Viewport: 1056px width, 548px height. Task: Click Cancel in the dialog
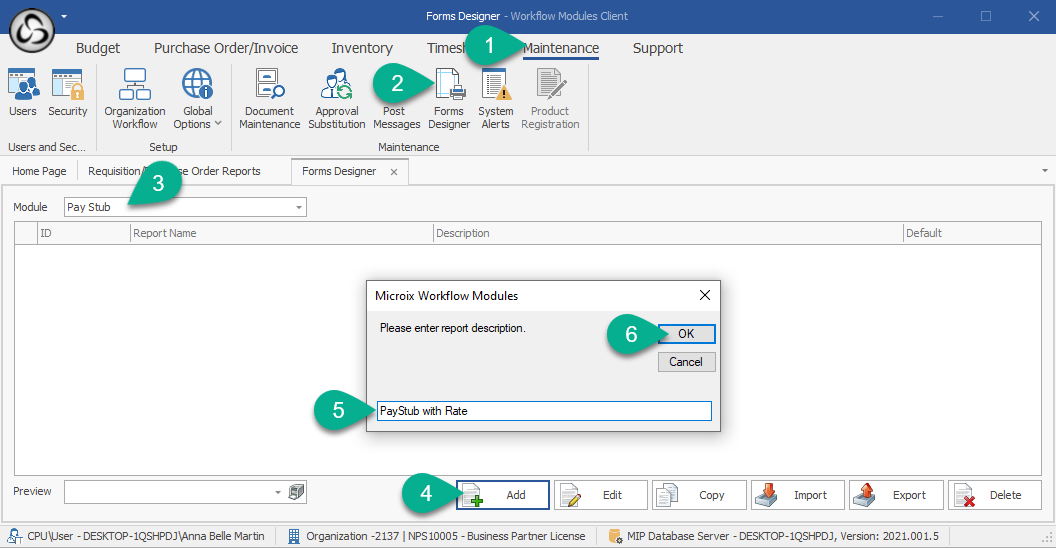[x=686, y=362]
